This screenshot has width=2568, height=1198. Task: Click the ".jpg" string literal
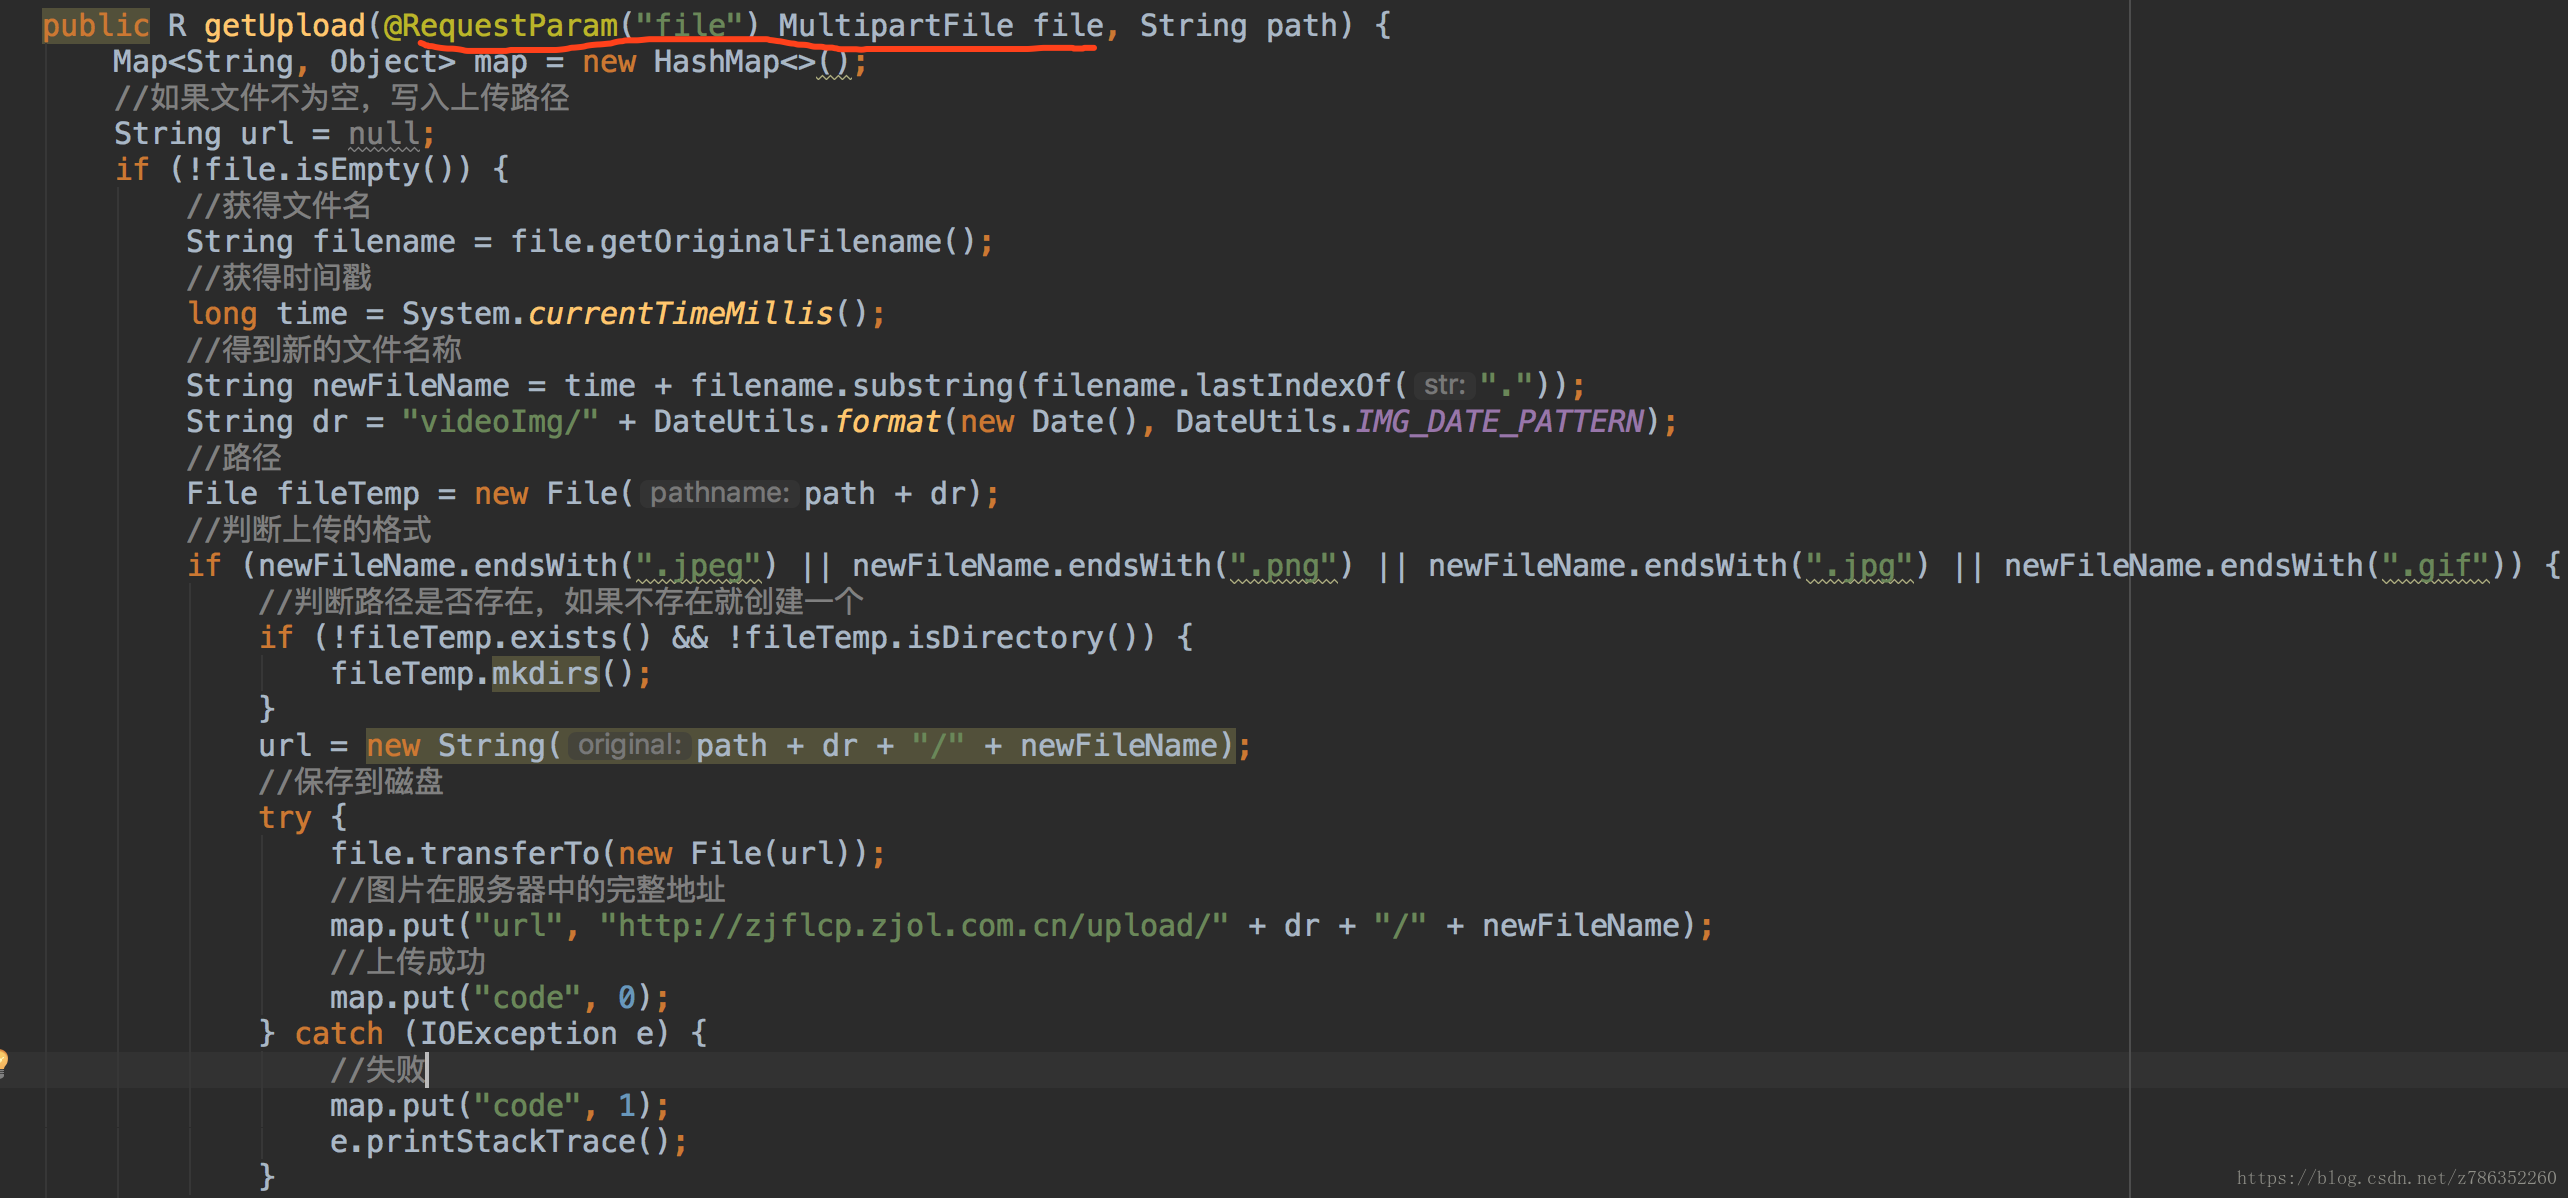[x=1860, y=566]
